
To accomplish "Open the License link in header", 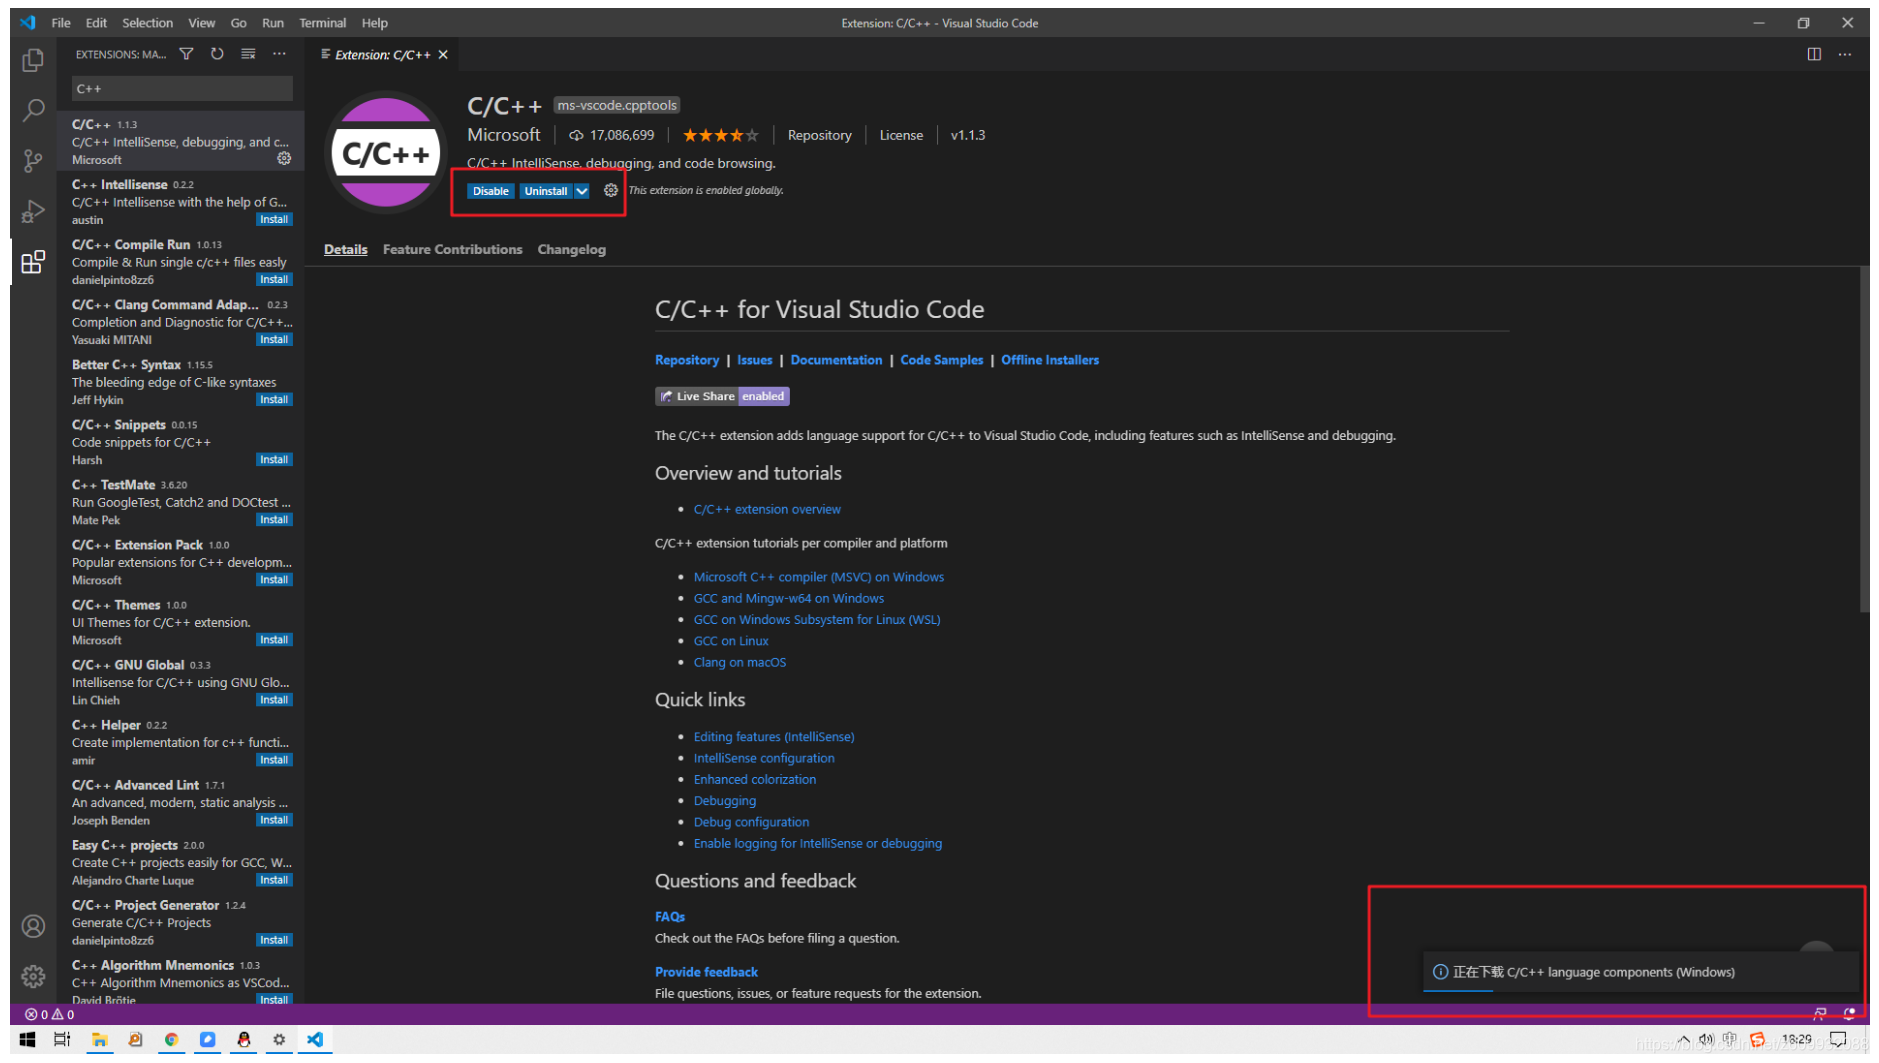I will (x=901, y=135).
